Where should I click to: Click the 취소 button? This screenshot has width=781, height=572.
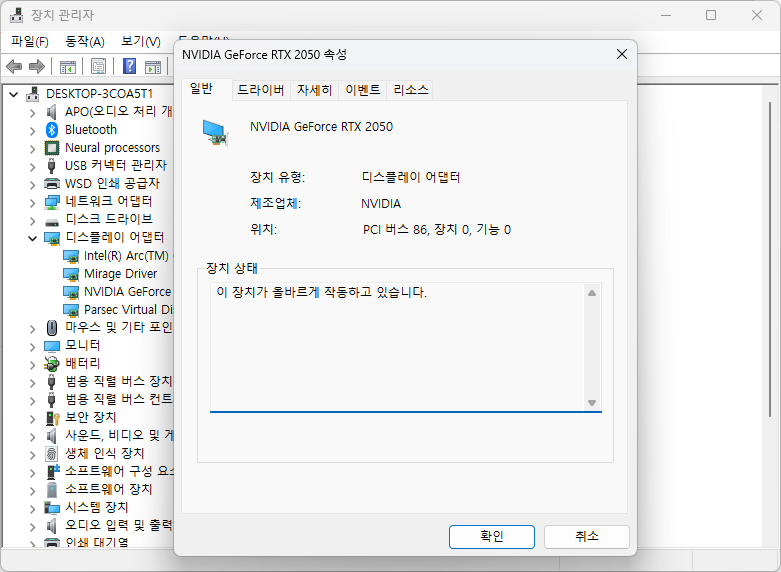click(587, 537)
